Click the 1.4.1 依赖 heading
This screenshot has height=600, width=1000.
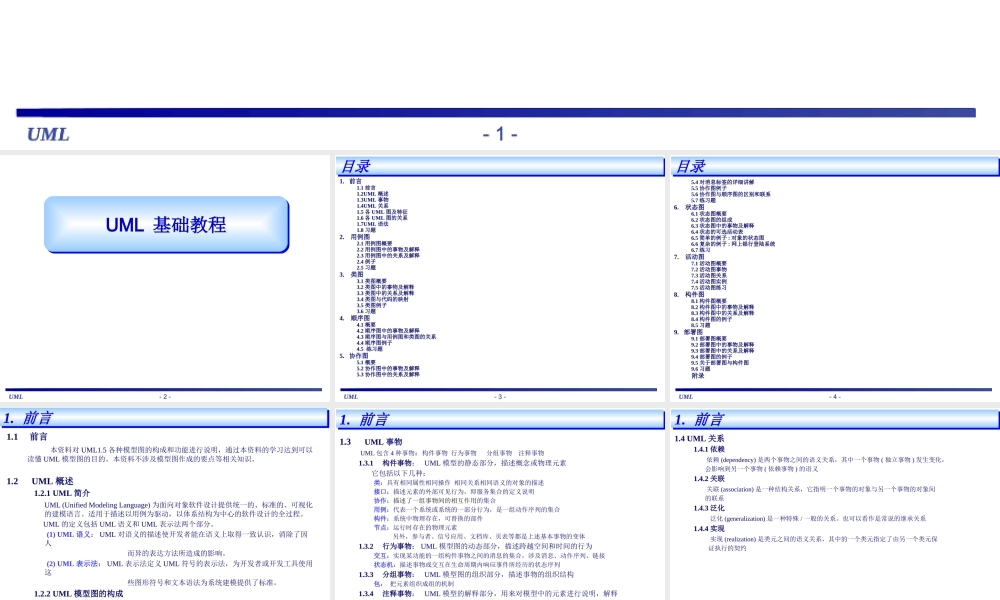pyautogui.click(x=709, y=449)
